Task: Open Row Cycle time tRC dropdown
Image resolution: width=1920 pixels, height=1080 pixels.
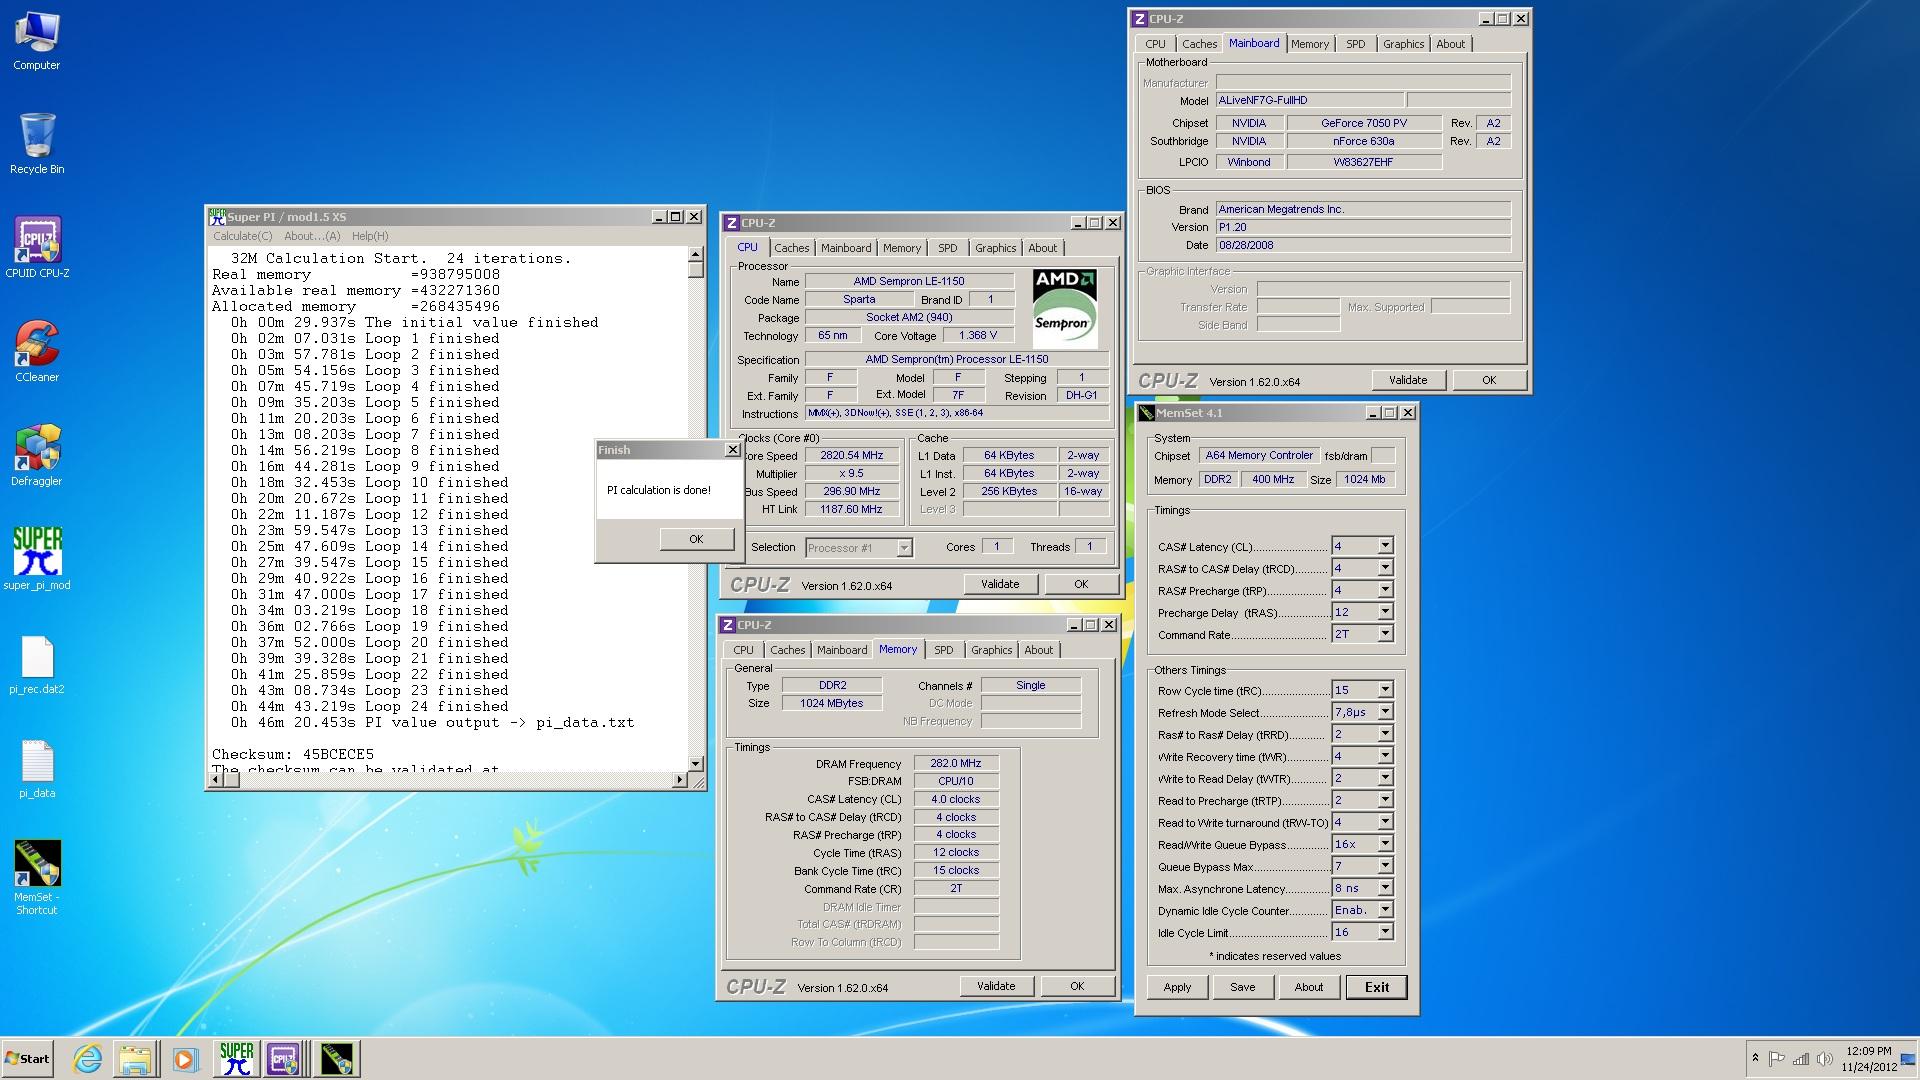Action: (x=1385, y=690)
